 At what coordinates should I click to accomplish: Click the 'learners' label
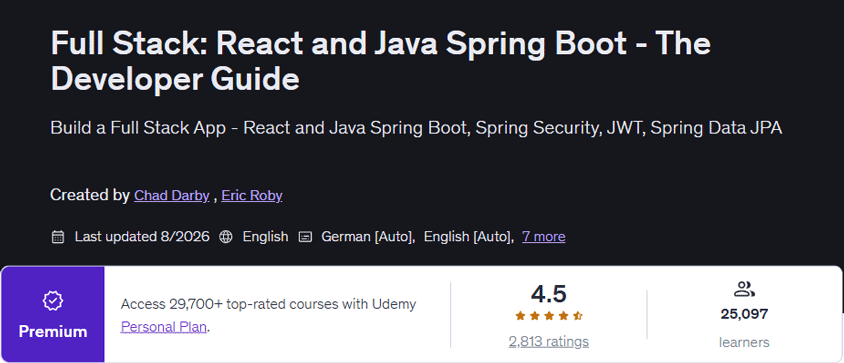coord(744,342)
